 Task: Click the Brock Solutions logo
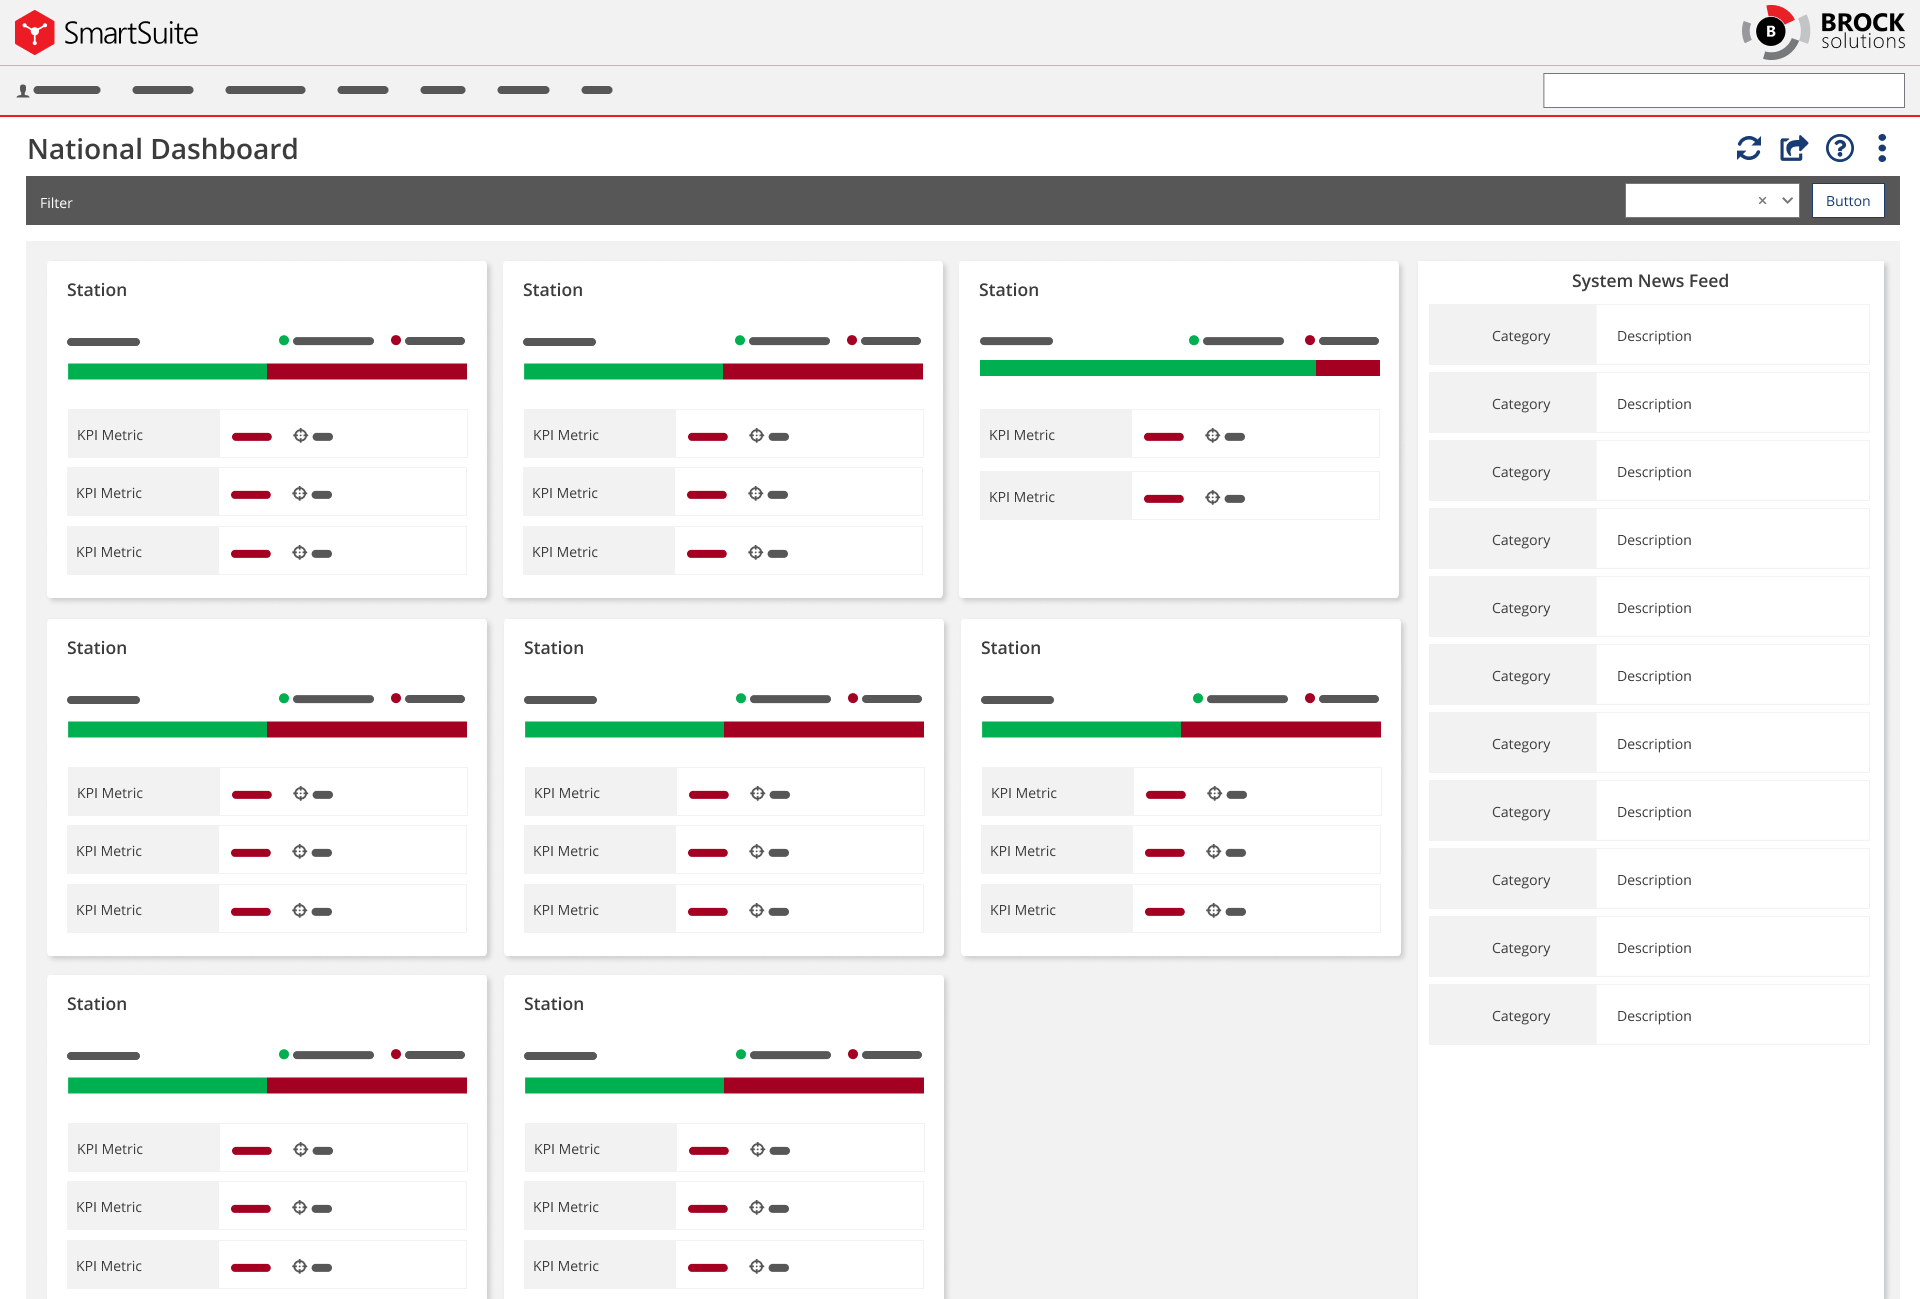pos(1823,32)
